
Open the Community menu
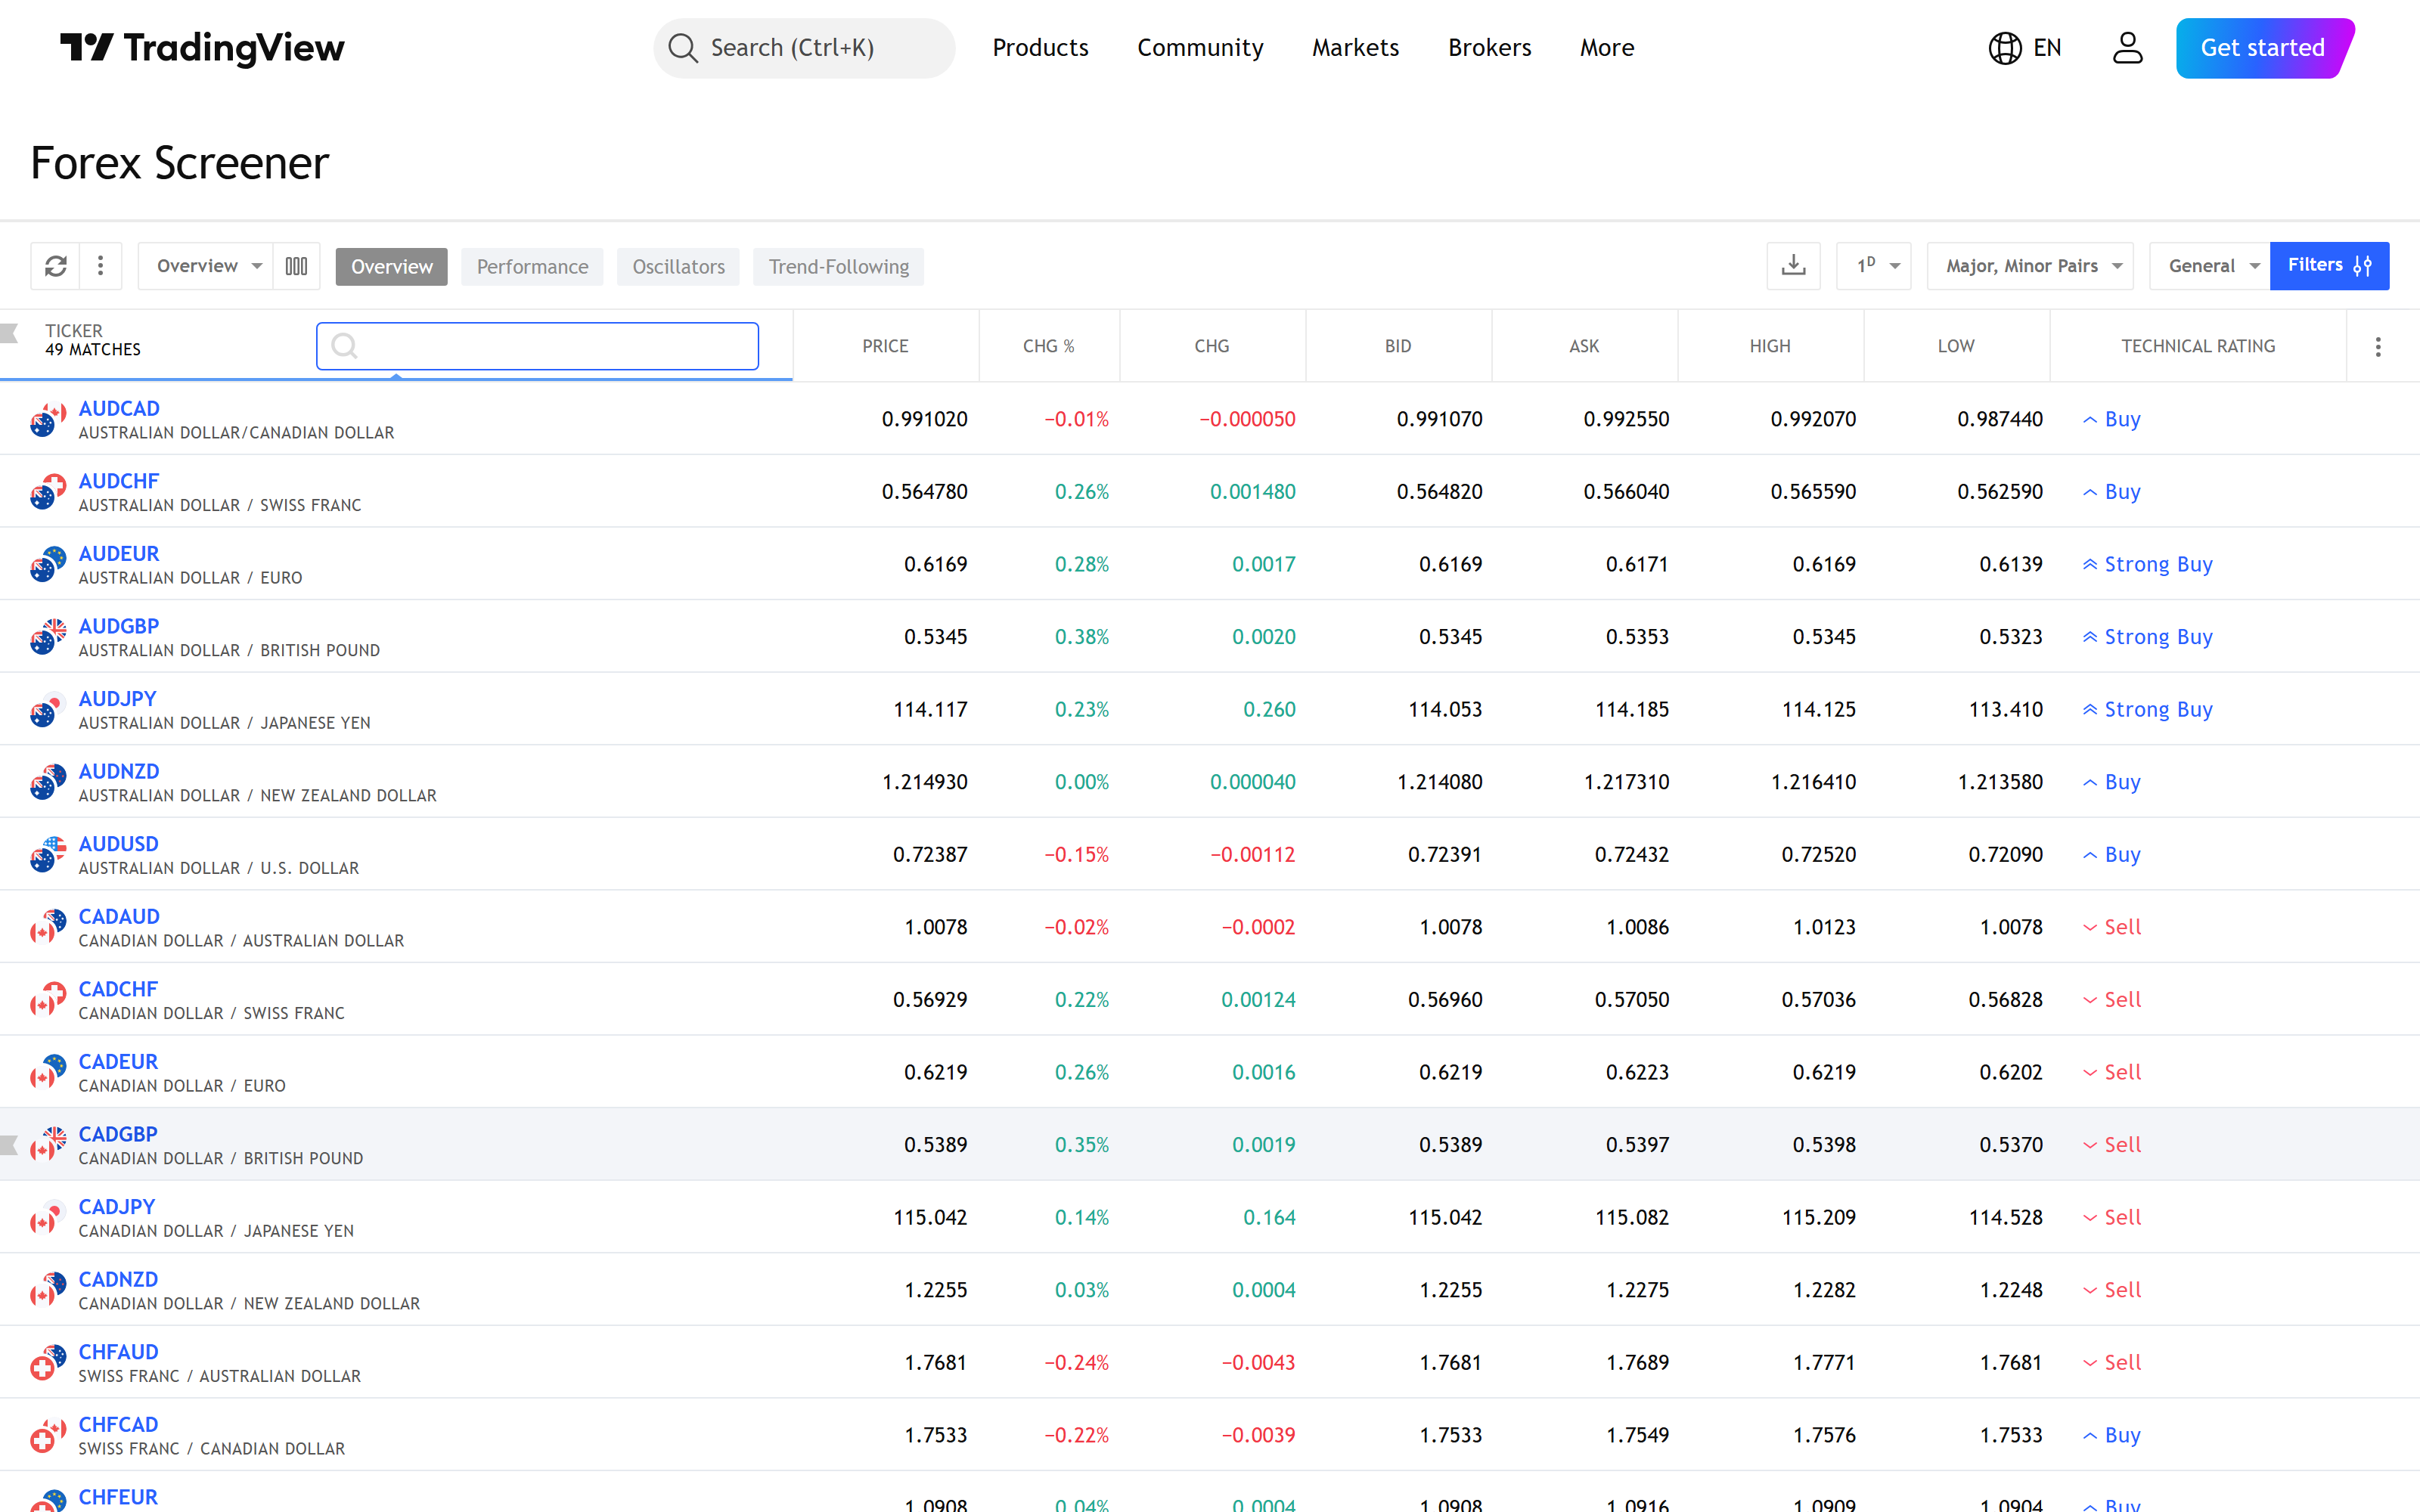(x=1200, y=48)
